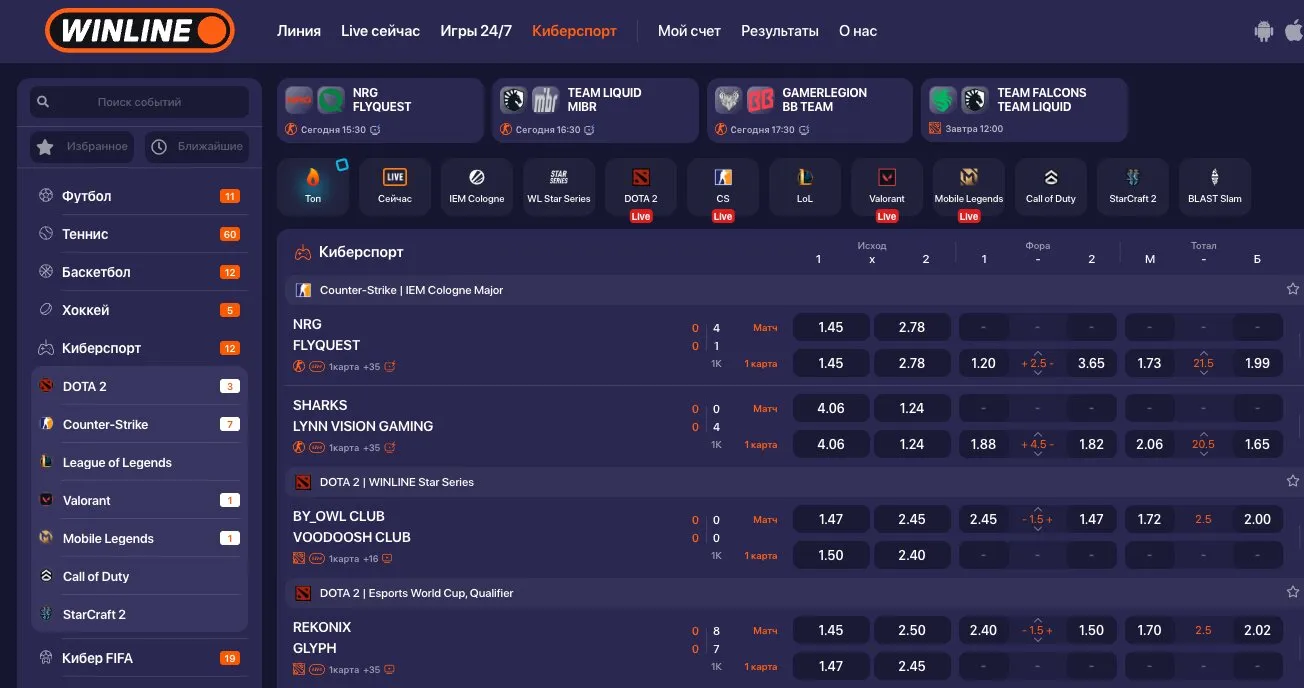1304x688 pixels.
Task: Expand Кибер FIFA in the sidebar
Action: (x=139, y=658)
